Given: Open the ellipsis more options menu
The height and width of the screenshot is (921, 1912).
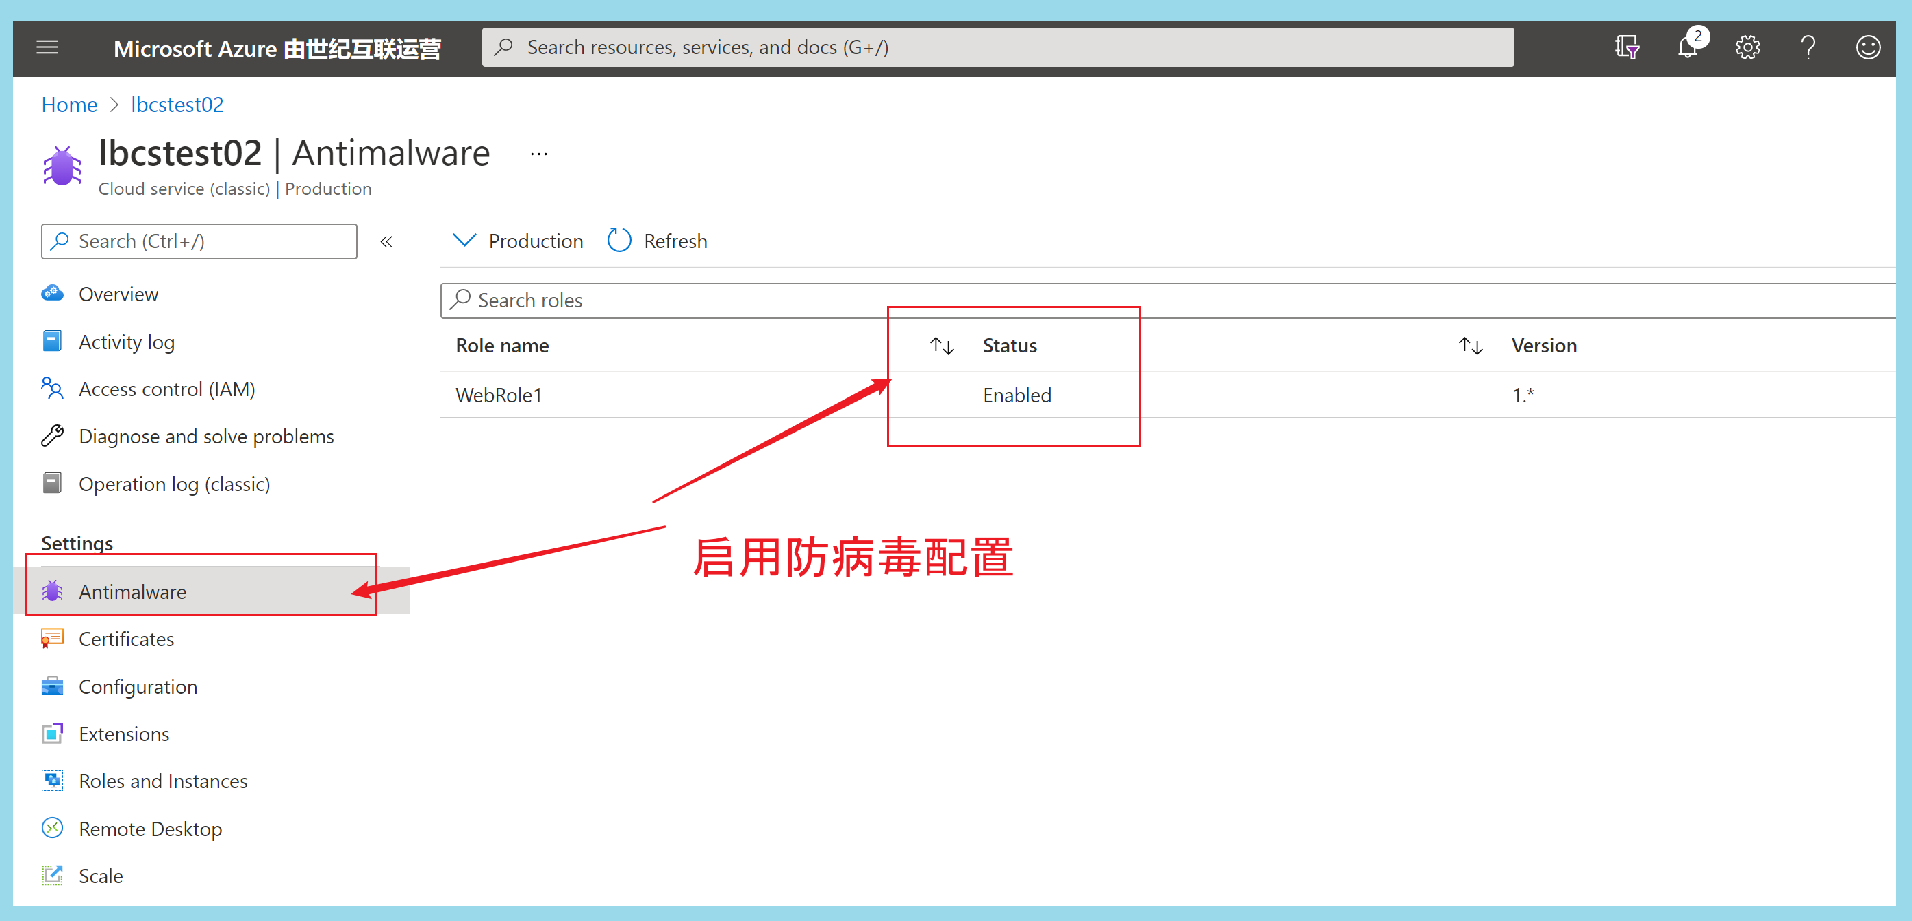Looking at the screenshot, I should [x=539, y=154].
